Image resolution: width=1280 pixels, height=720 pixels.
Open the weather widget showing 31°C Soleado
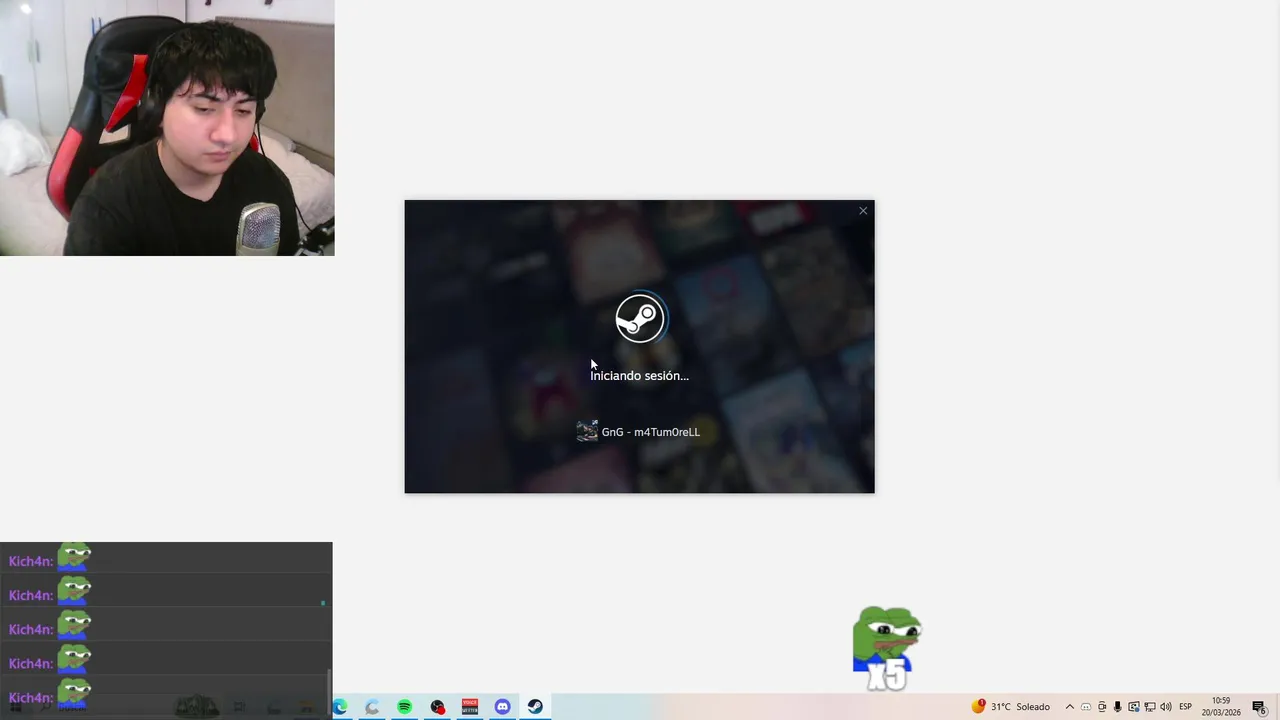pyautogui.click(x=1011, y=707)
